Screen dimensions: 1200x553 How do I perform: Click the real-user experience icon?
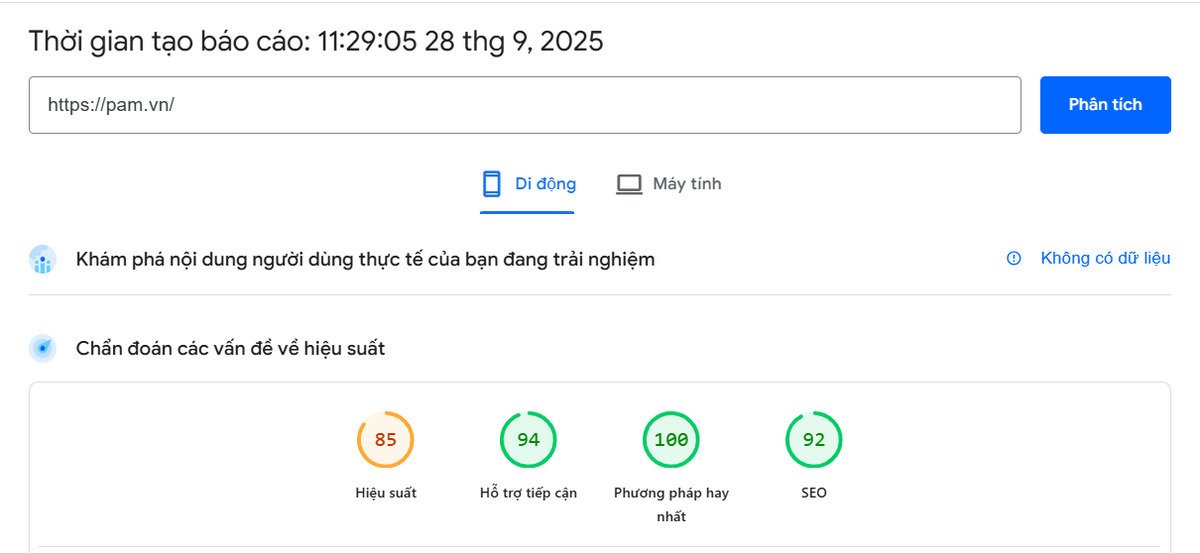click(42, 260)
